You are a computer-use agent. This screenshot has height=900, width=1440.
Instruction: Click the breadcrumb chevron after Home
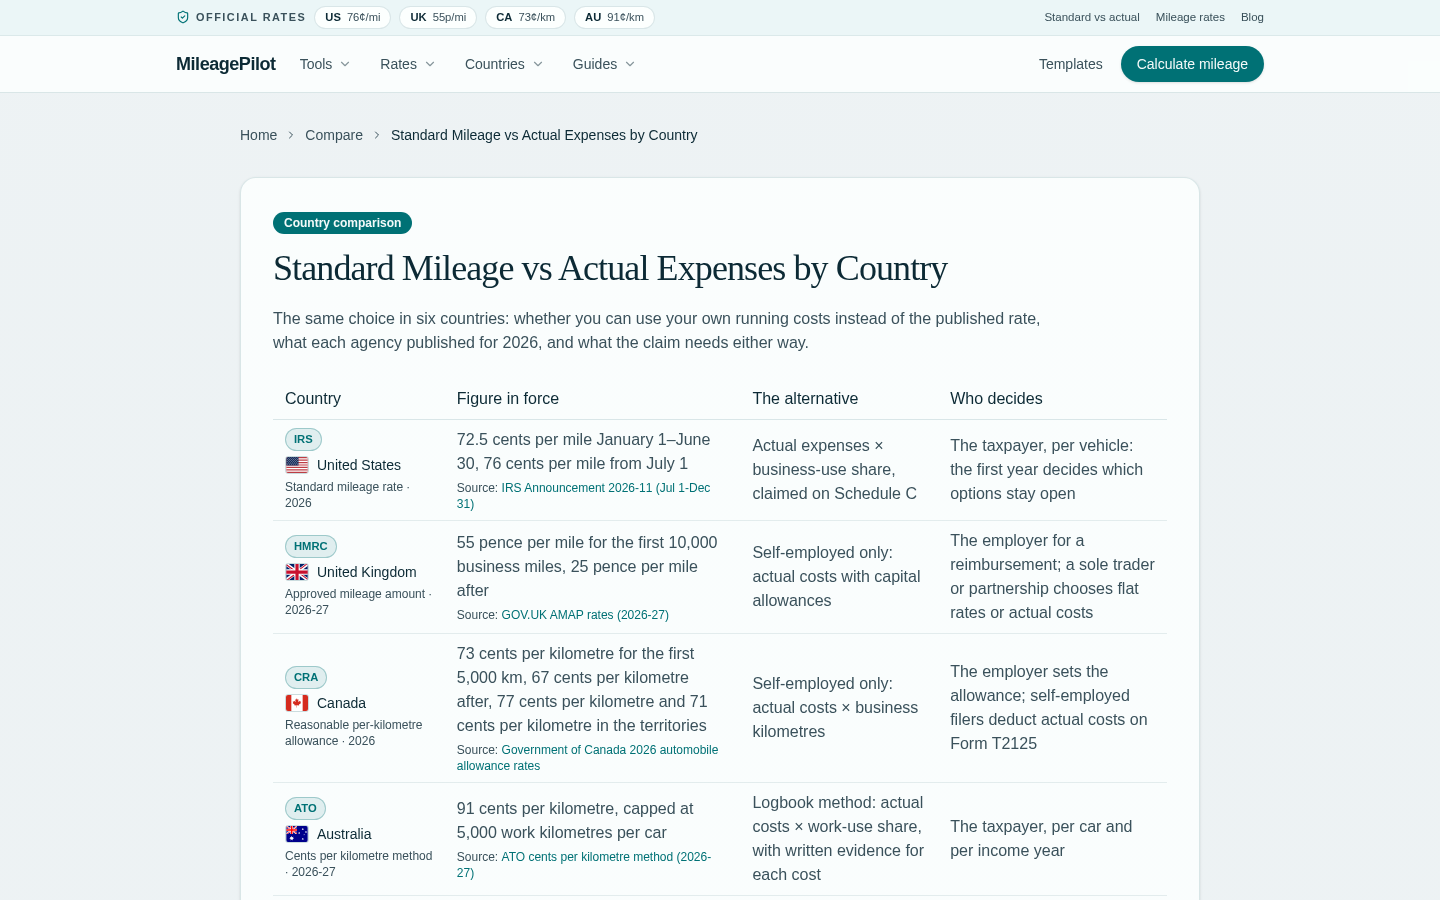pyautogui.click(x=291, y=135)
